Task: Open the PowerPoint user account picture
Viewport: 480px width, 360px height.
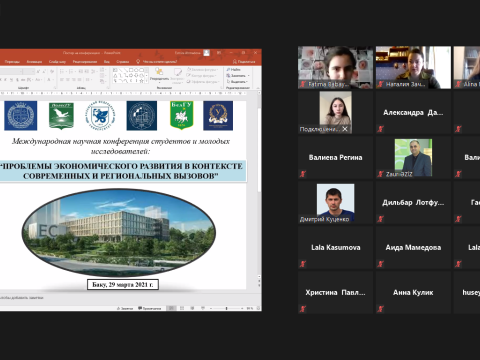Action: pos(206,53)
